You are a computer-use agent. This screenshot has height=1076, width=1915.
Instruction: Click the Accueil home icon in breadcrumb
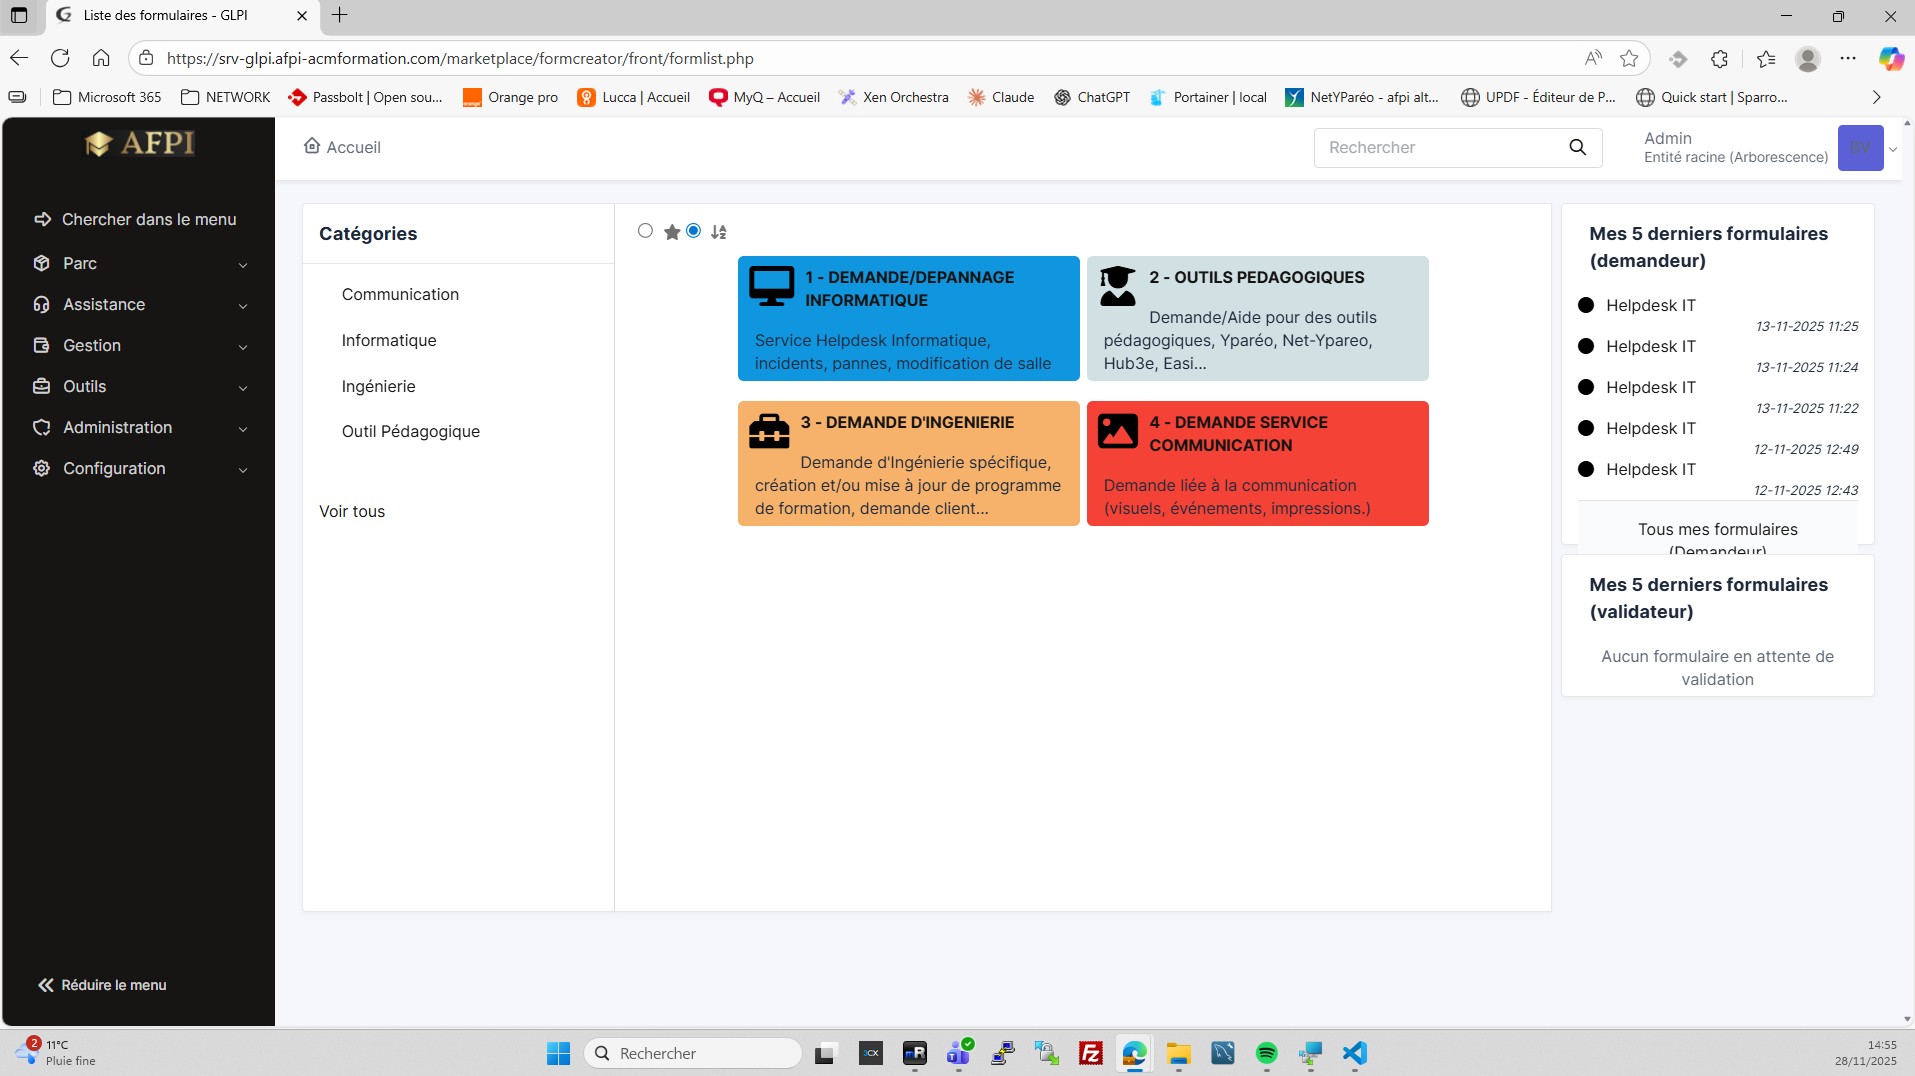click(312, 146)
